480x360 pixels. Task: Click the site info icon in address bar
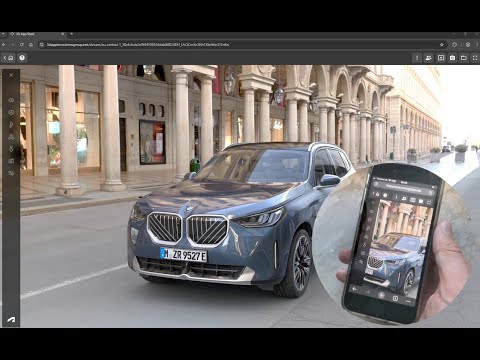pyautogui.click(x=42, y=44)
